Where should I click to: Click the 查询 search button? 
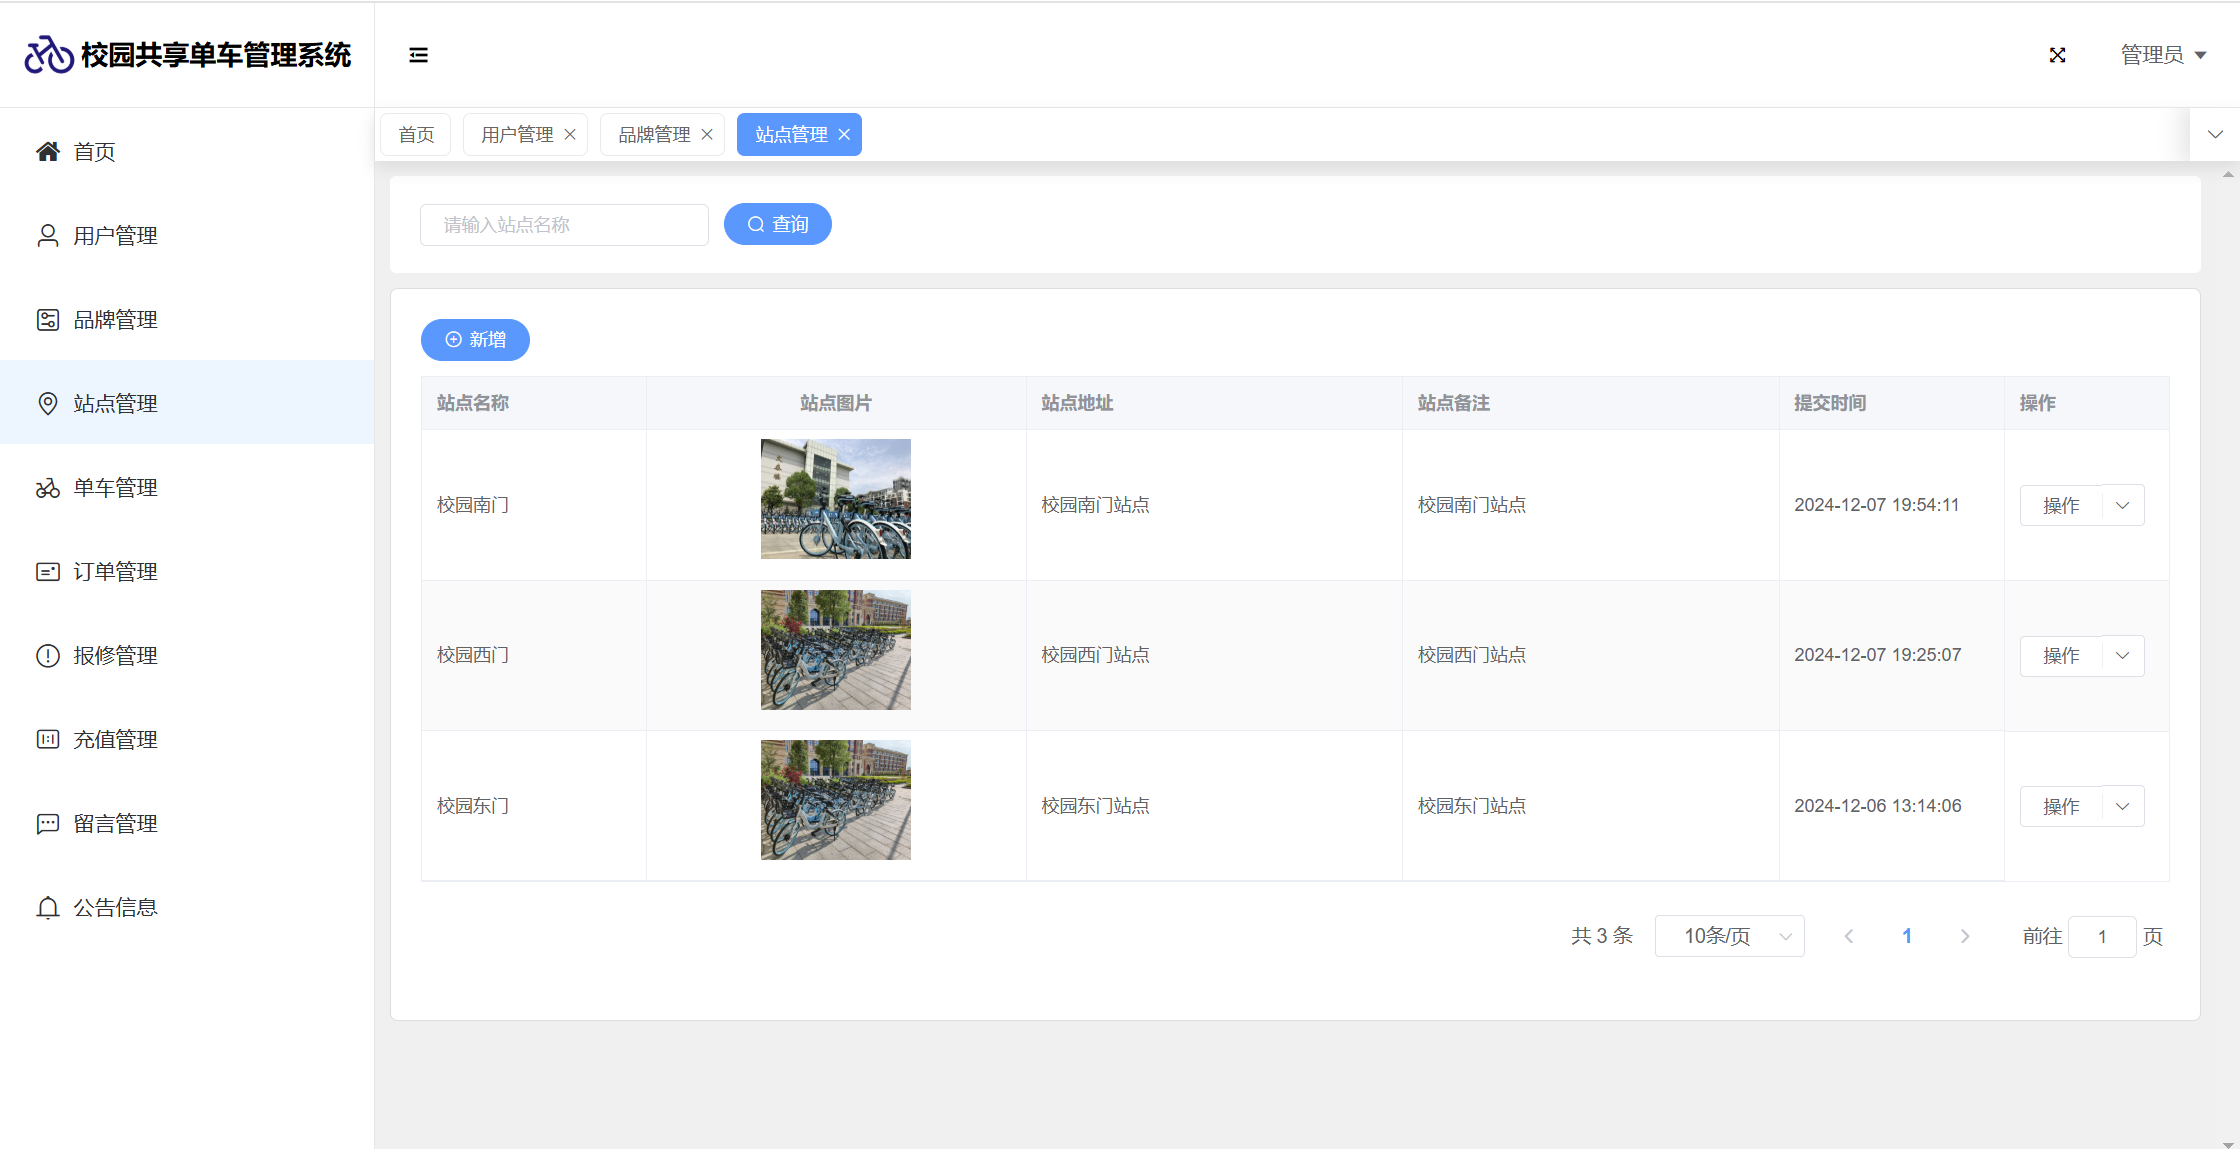point(777,224)
